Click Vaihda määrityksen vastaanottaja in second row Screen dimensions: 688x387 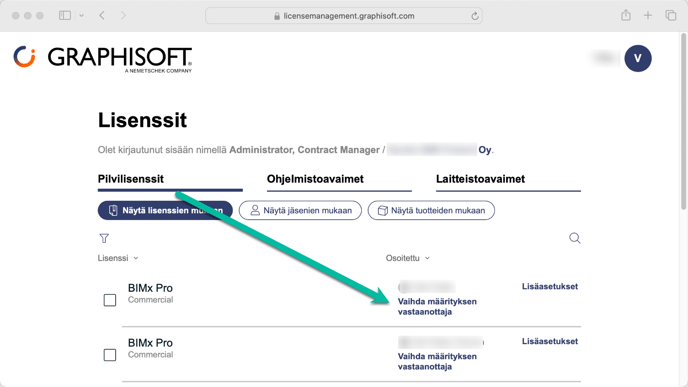coord(437,362)
